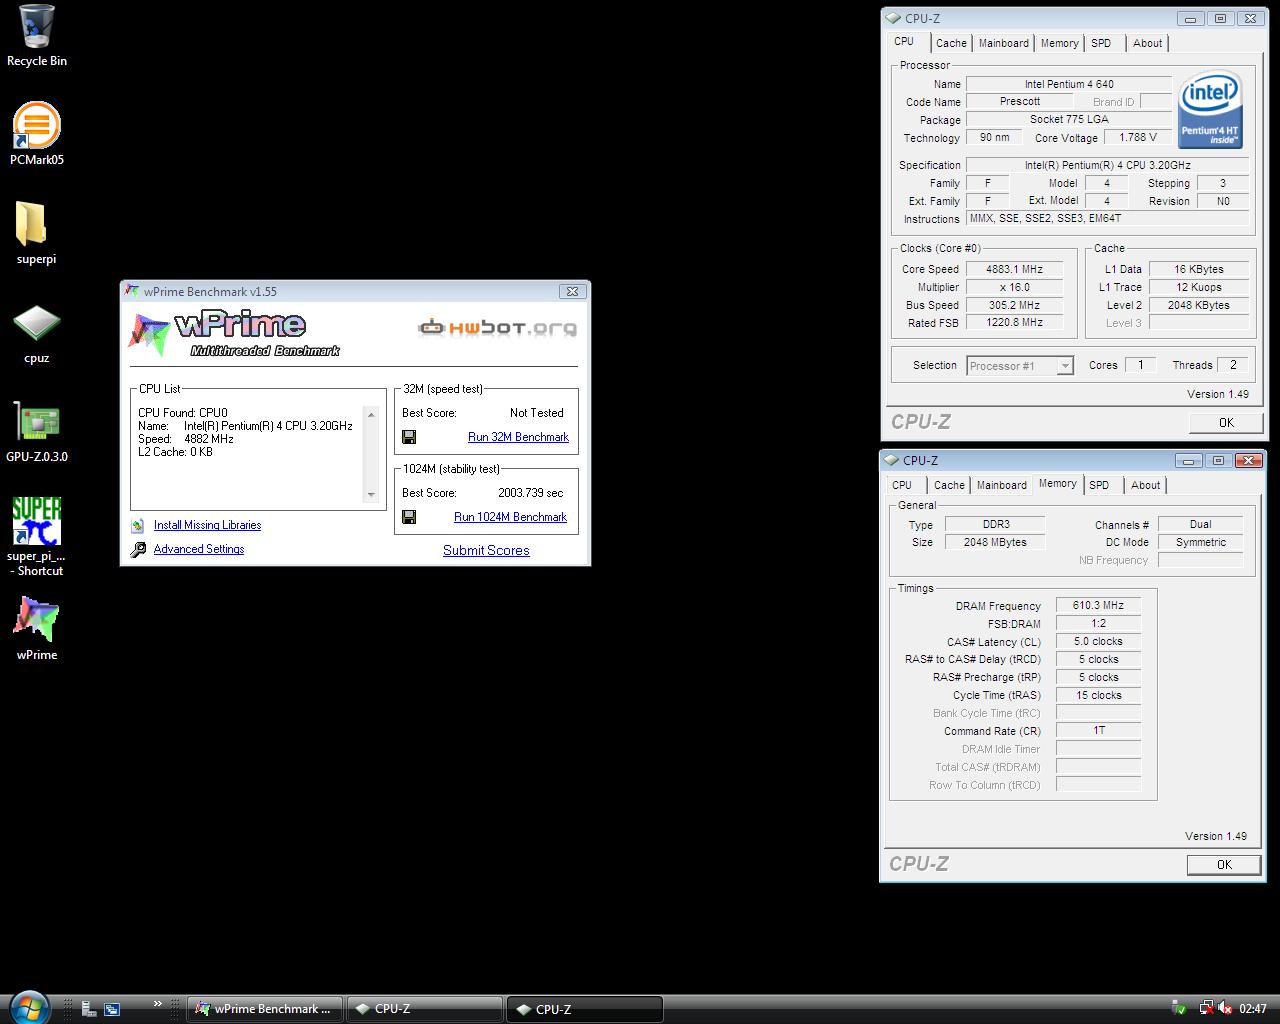Switch to the second CPU-Z taskbar button
This screenshot has width=1280, height=1024.
584,1009
